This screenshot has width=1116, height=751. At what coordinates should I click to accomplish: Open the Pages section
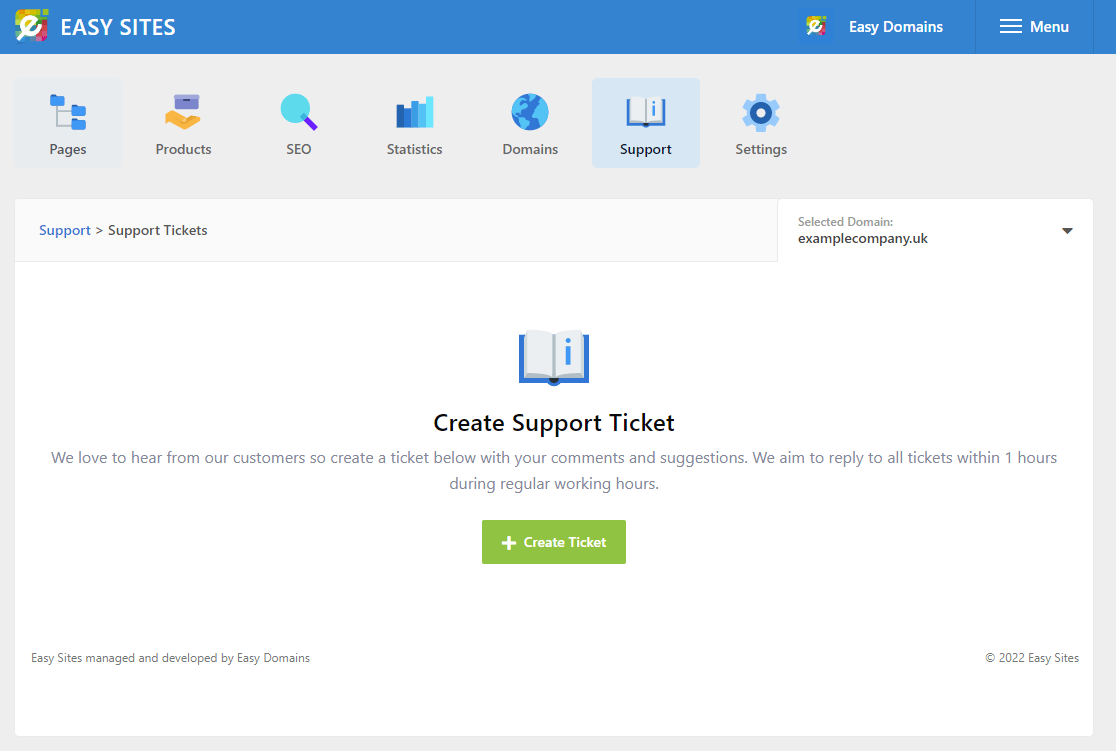68,123
